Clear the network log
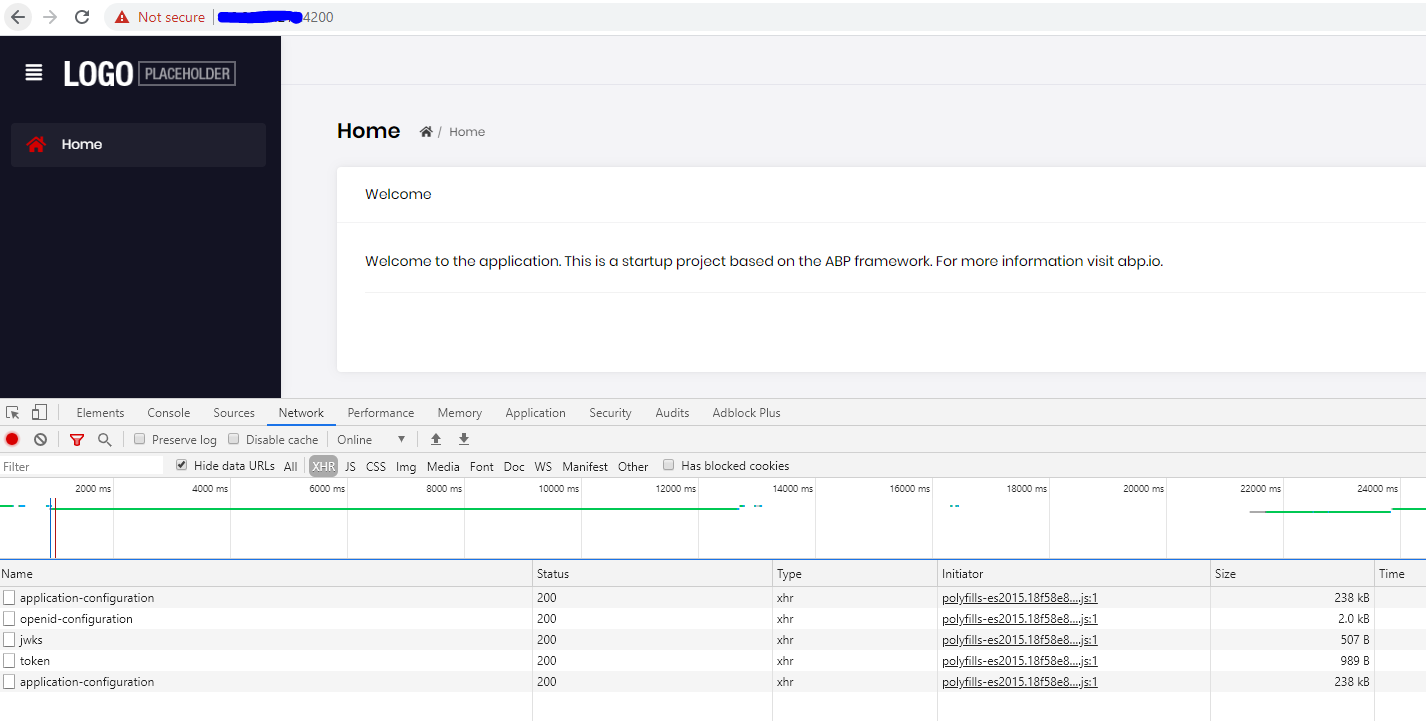Image resolution: width=1426 pixels, height=721 pixels. coord(40,439)
